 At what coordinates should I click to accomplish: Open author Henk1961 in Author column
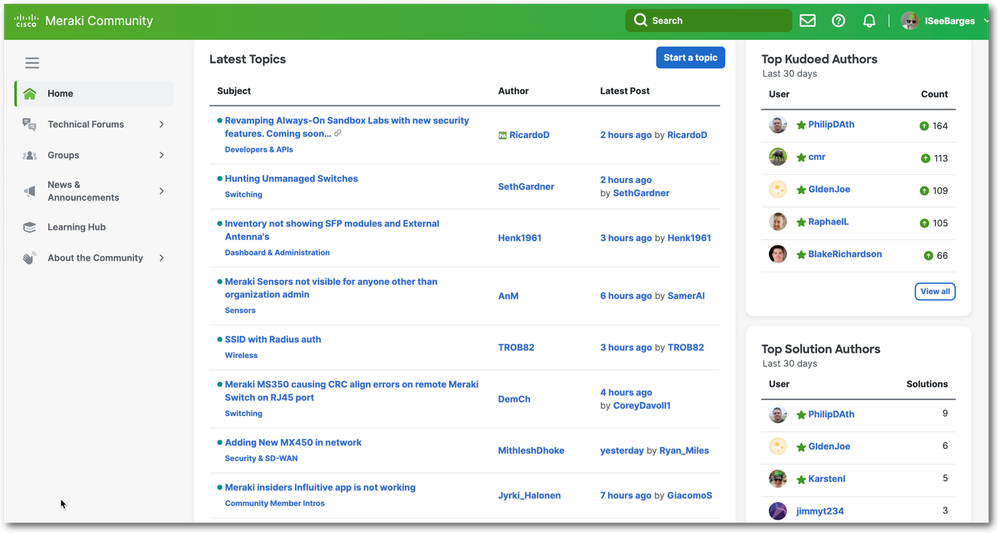(x=520, y=238)
